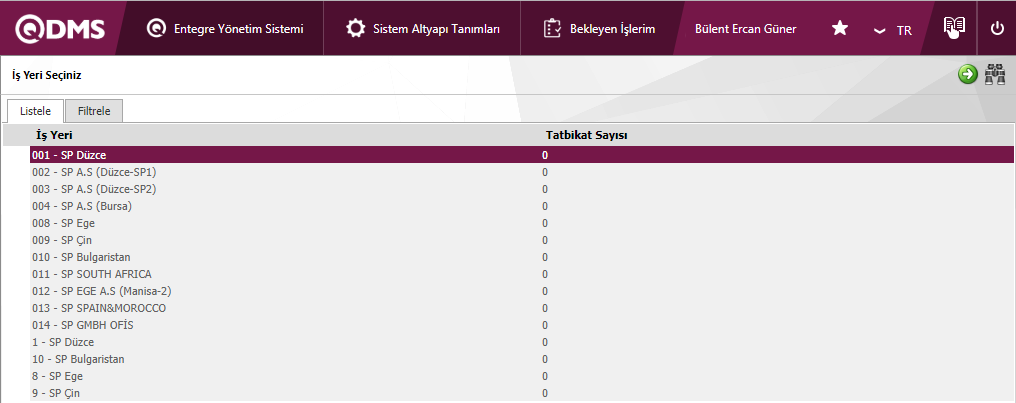Click the QDMS logo
The height and width of the screenshot is (403, 1016).
click(x=60, y=29)
